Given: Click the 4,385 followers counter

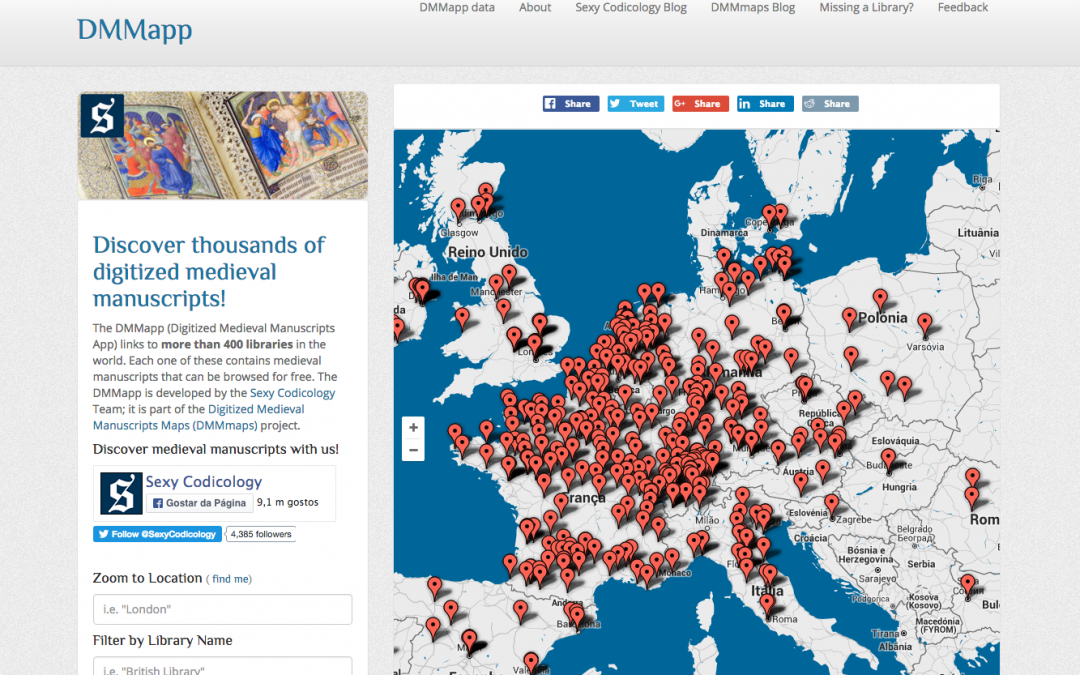Looking at the screenshot, I should click(259, 533).
